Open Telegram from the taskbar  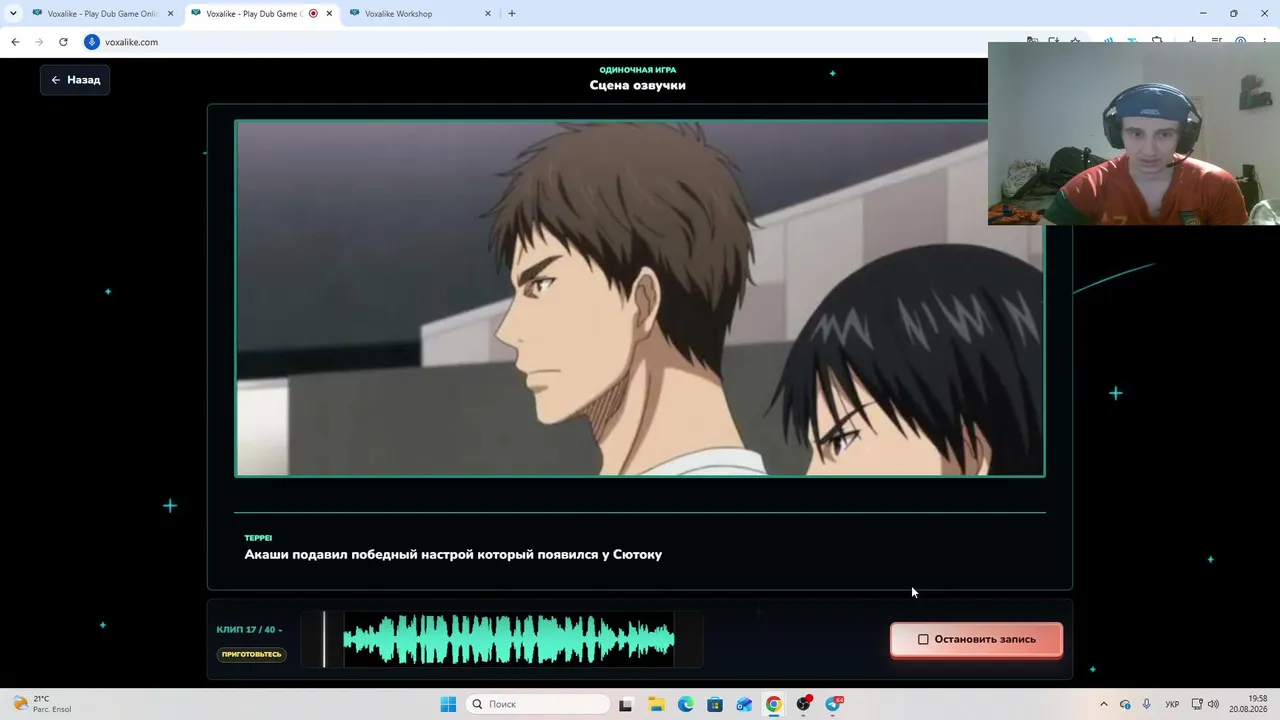tap(833, 704)
